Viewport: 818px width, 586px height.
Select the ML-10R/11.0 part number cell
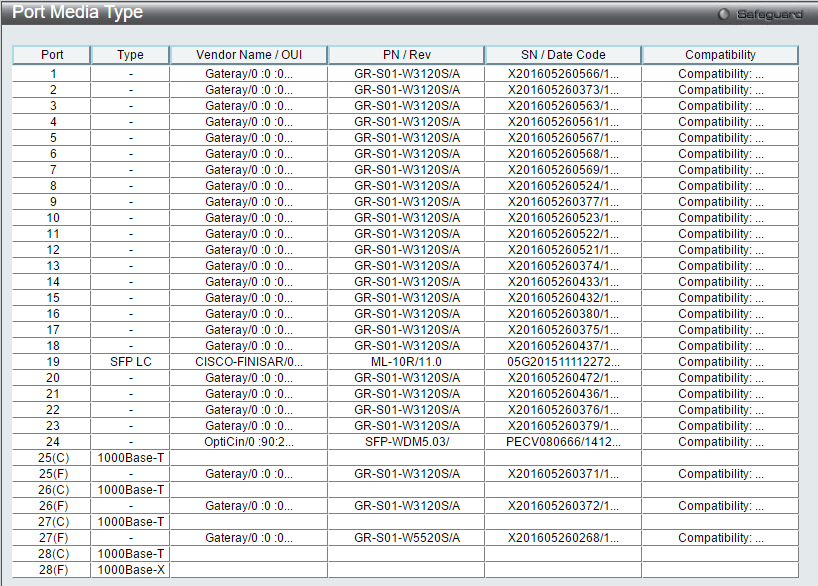406,362
